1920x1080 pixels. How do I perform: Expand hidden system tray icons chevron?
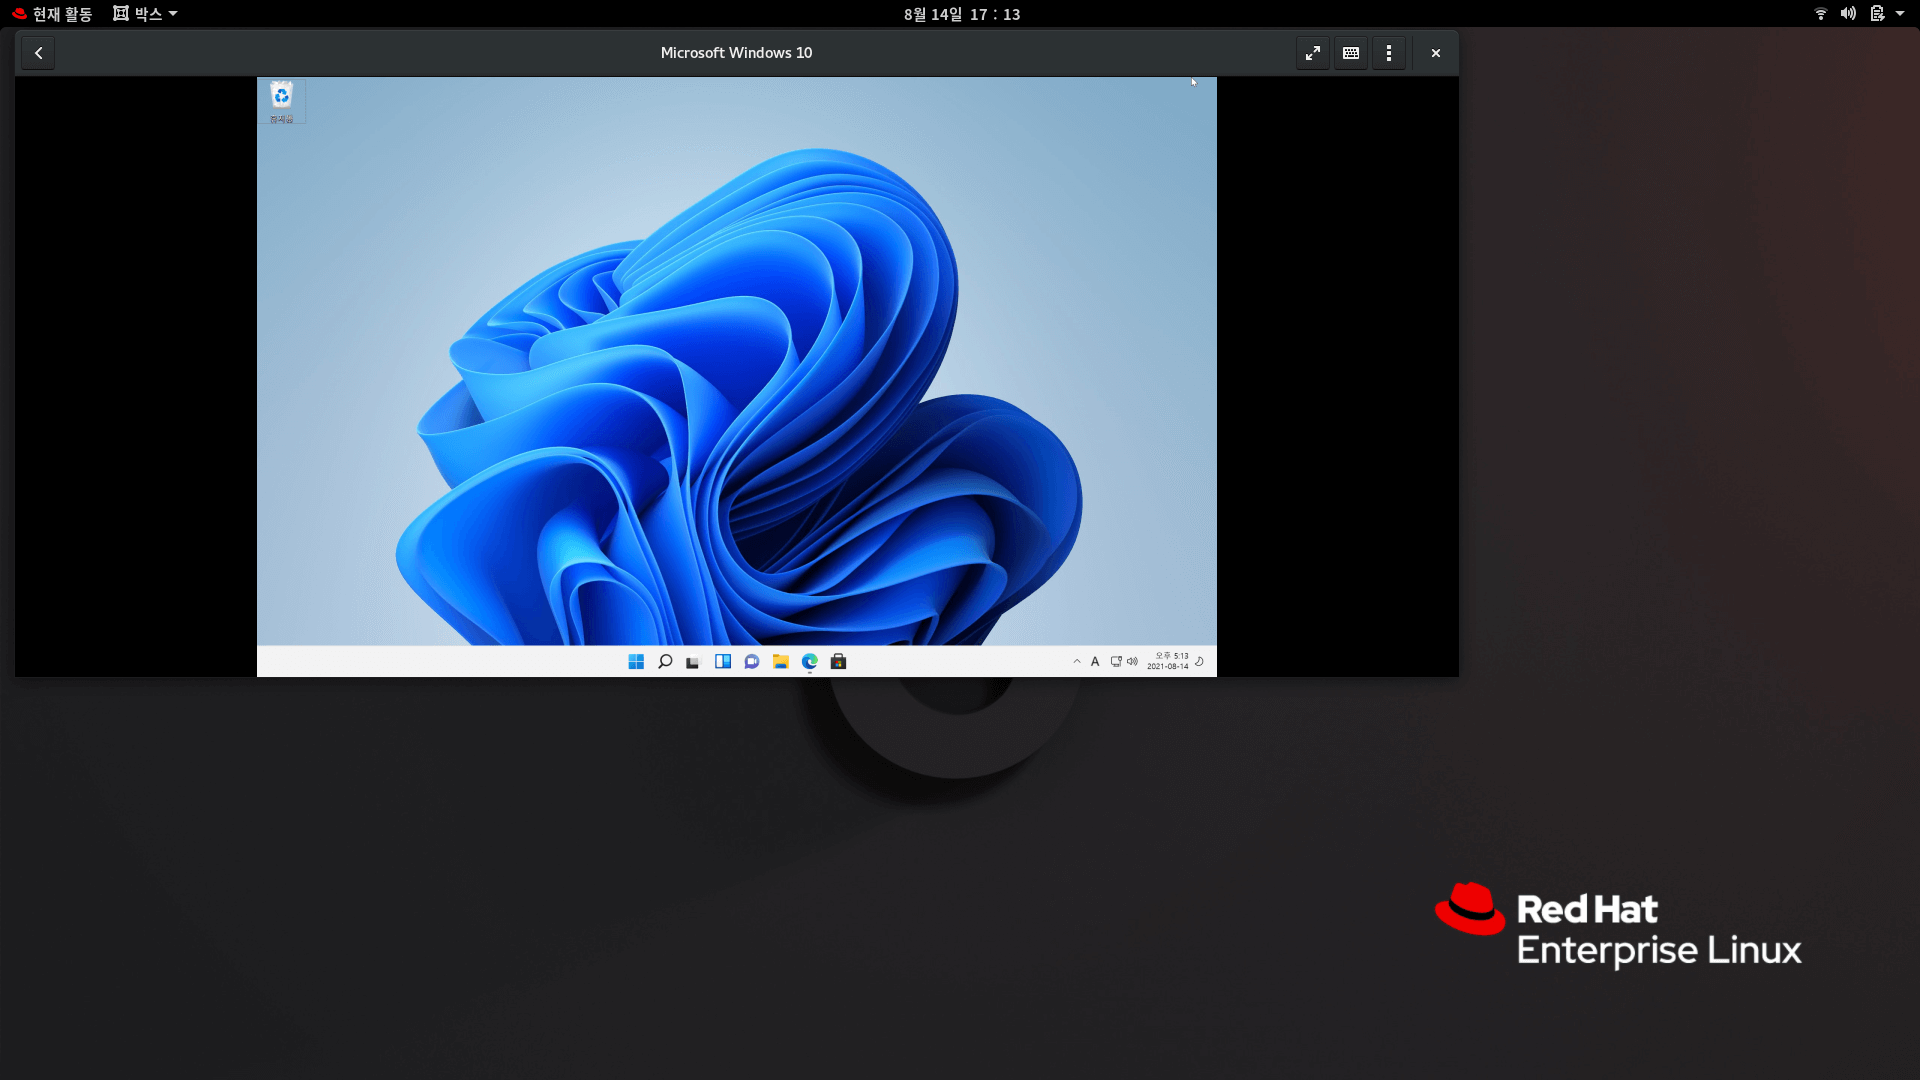(1077, 661)
